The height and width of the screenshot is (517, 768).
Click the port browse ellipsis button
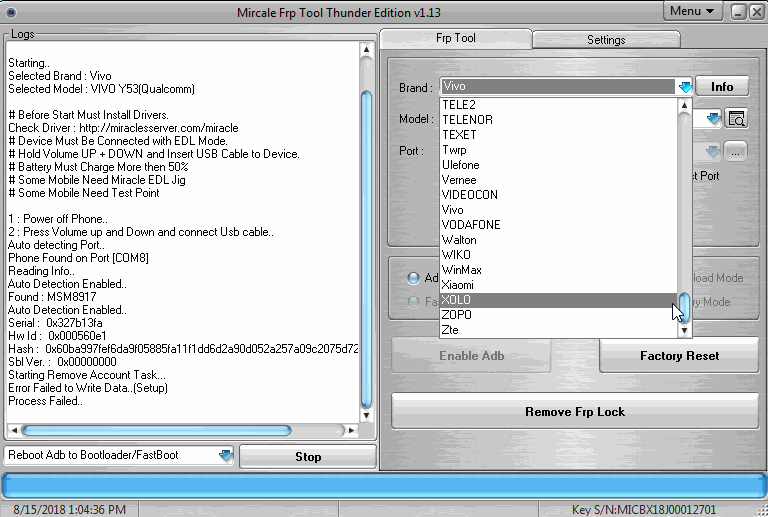click(x=735, y=151)
